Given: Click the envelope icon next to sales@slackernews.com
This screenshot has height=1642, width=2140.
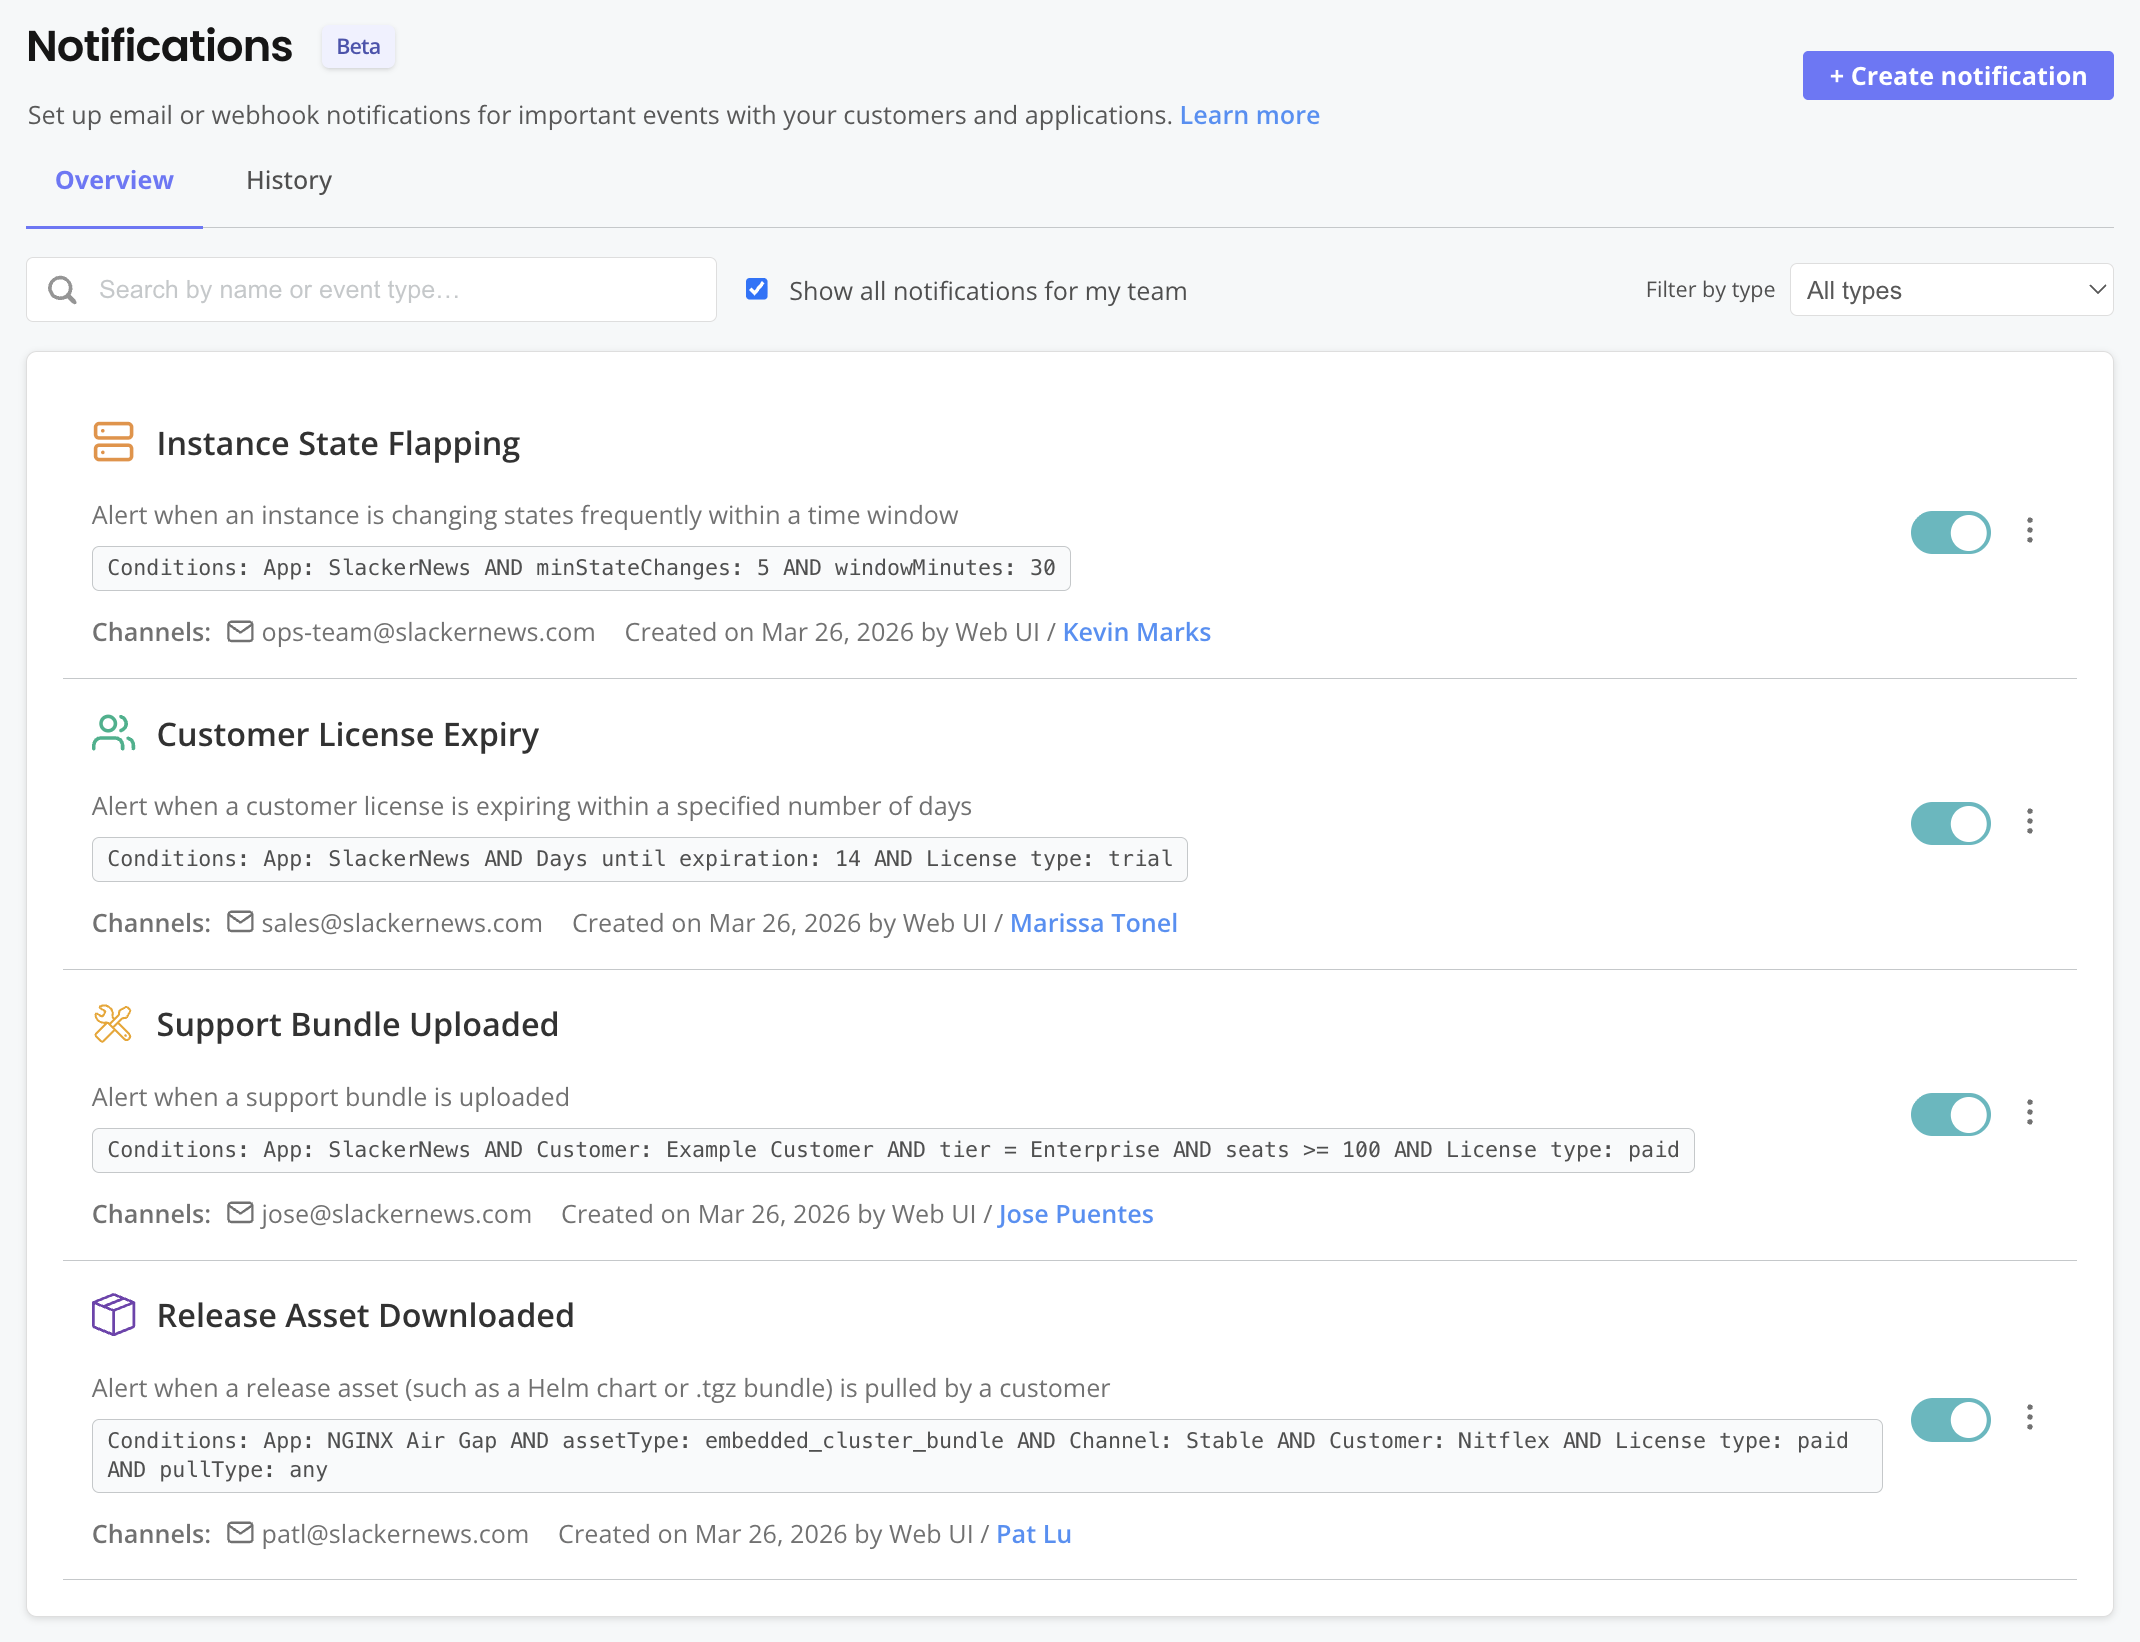Looking at the screenshot, I should (240, 922).
